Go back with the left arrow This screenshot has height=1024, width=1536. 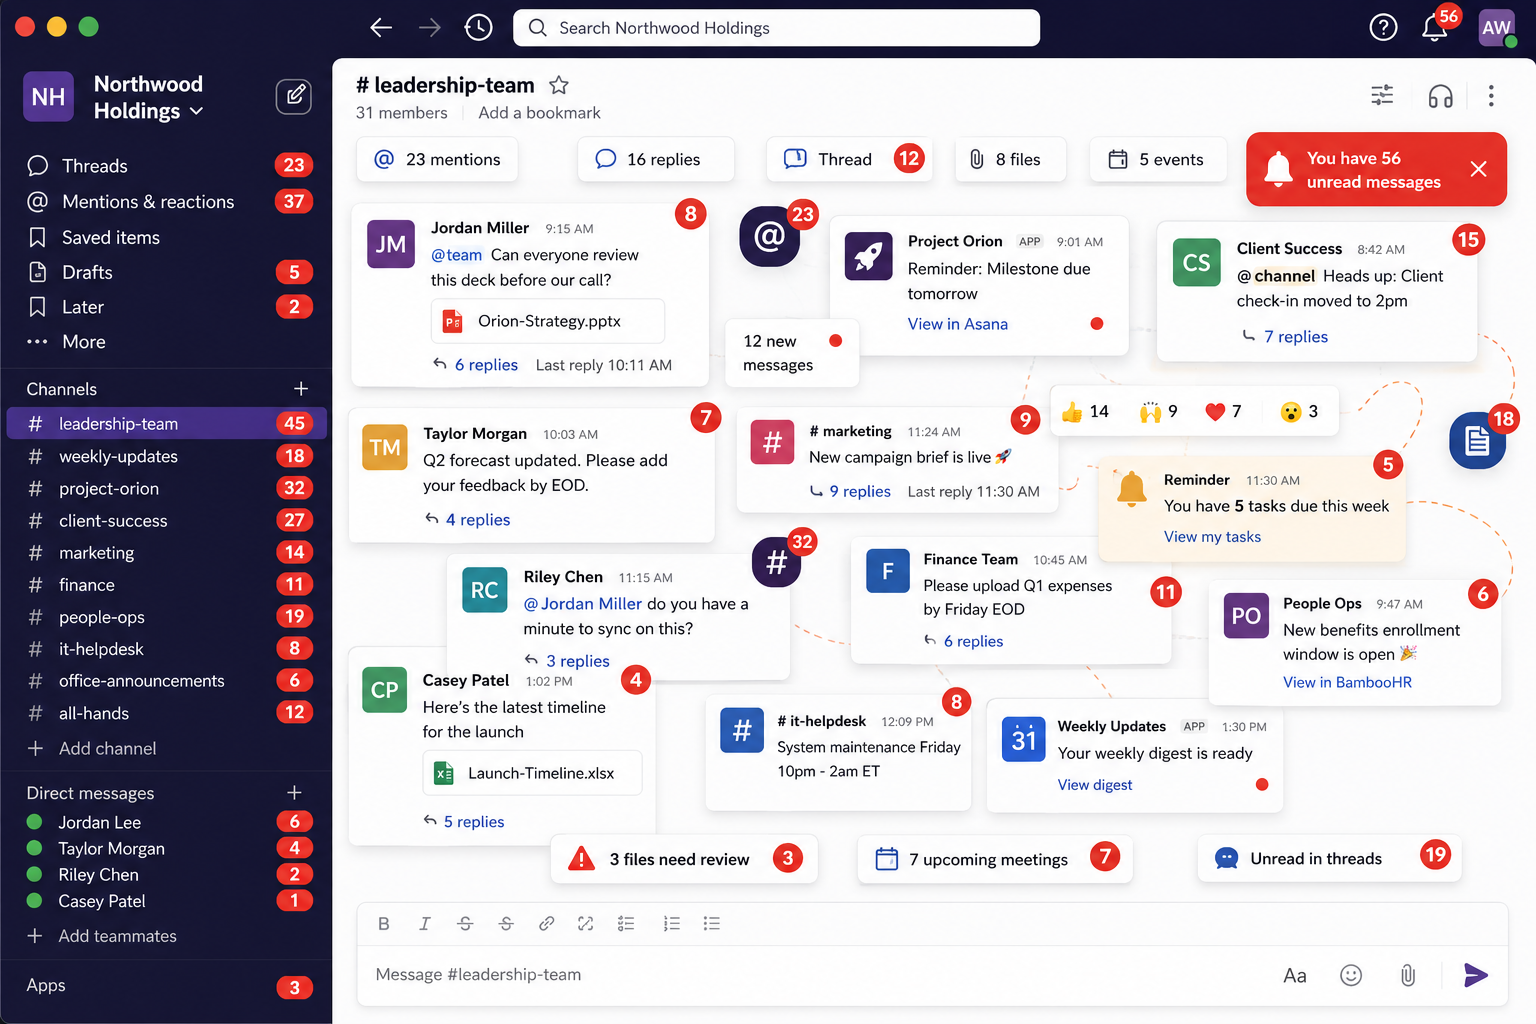(x=381, y=28)
